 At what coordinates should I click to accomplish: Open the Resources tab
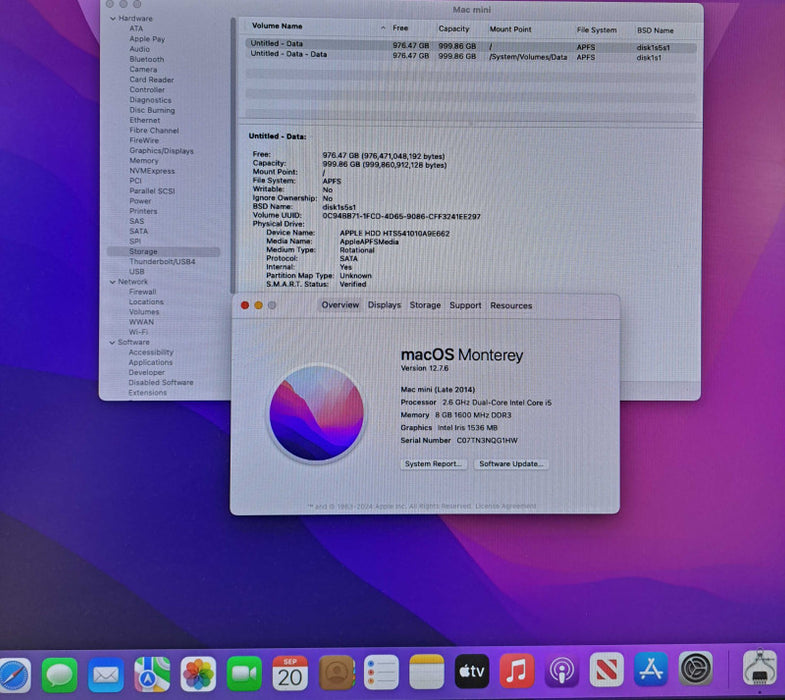click(511, 305)
